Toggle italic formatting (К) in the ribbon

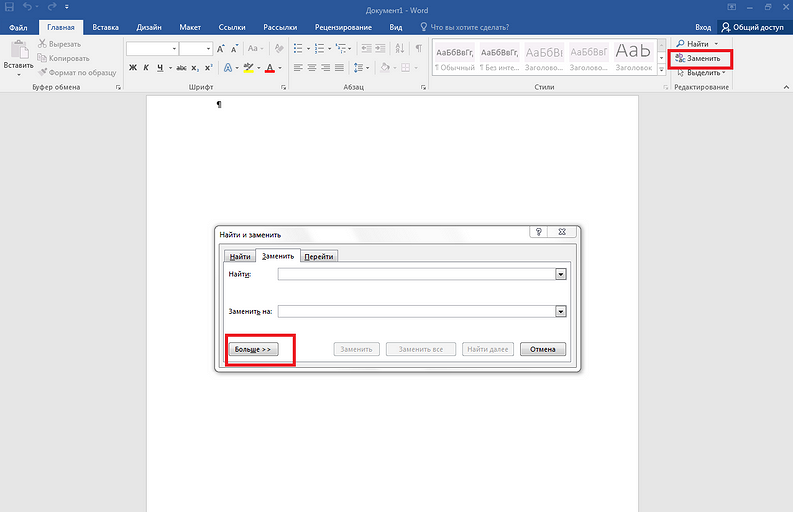pyautogui.click(x=146, y=68)
